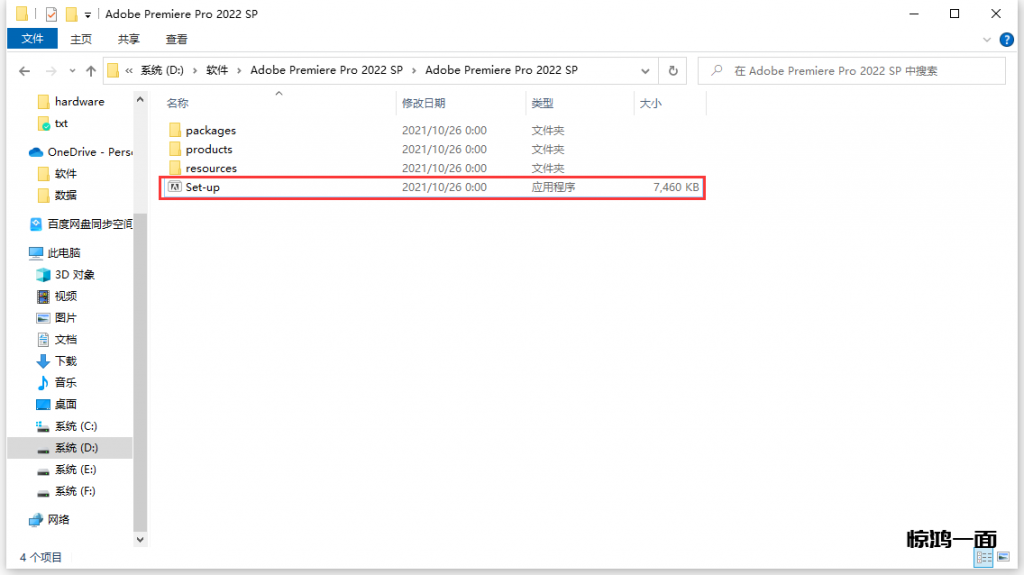This screenshot has height=575, width=1024.
Task: Go back using the Back arrow
Action: tap(24, 71)
